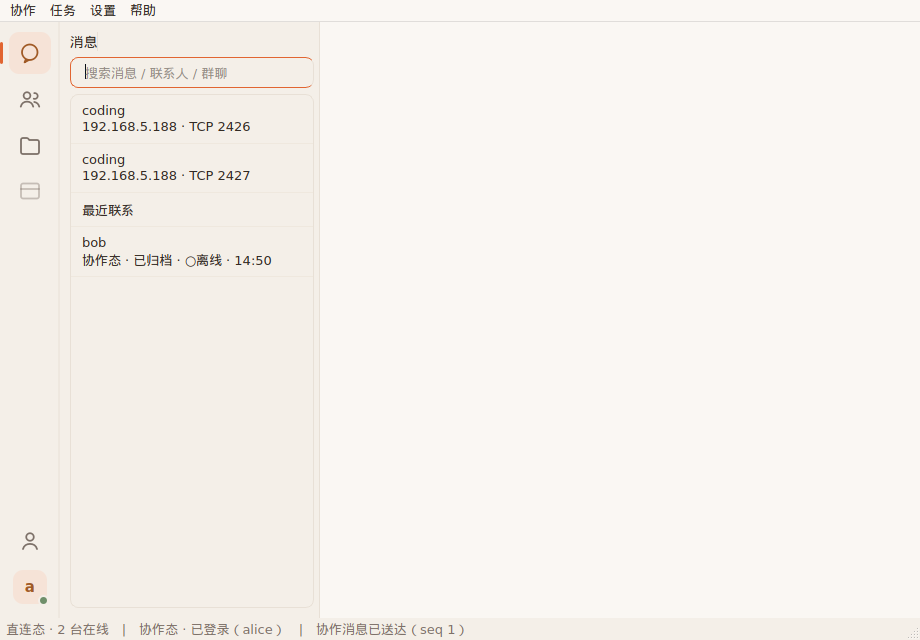
Task: Click status text 直连态 · 2 台在线
Action: tap(58, 630)
